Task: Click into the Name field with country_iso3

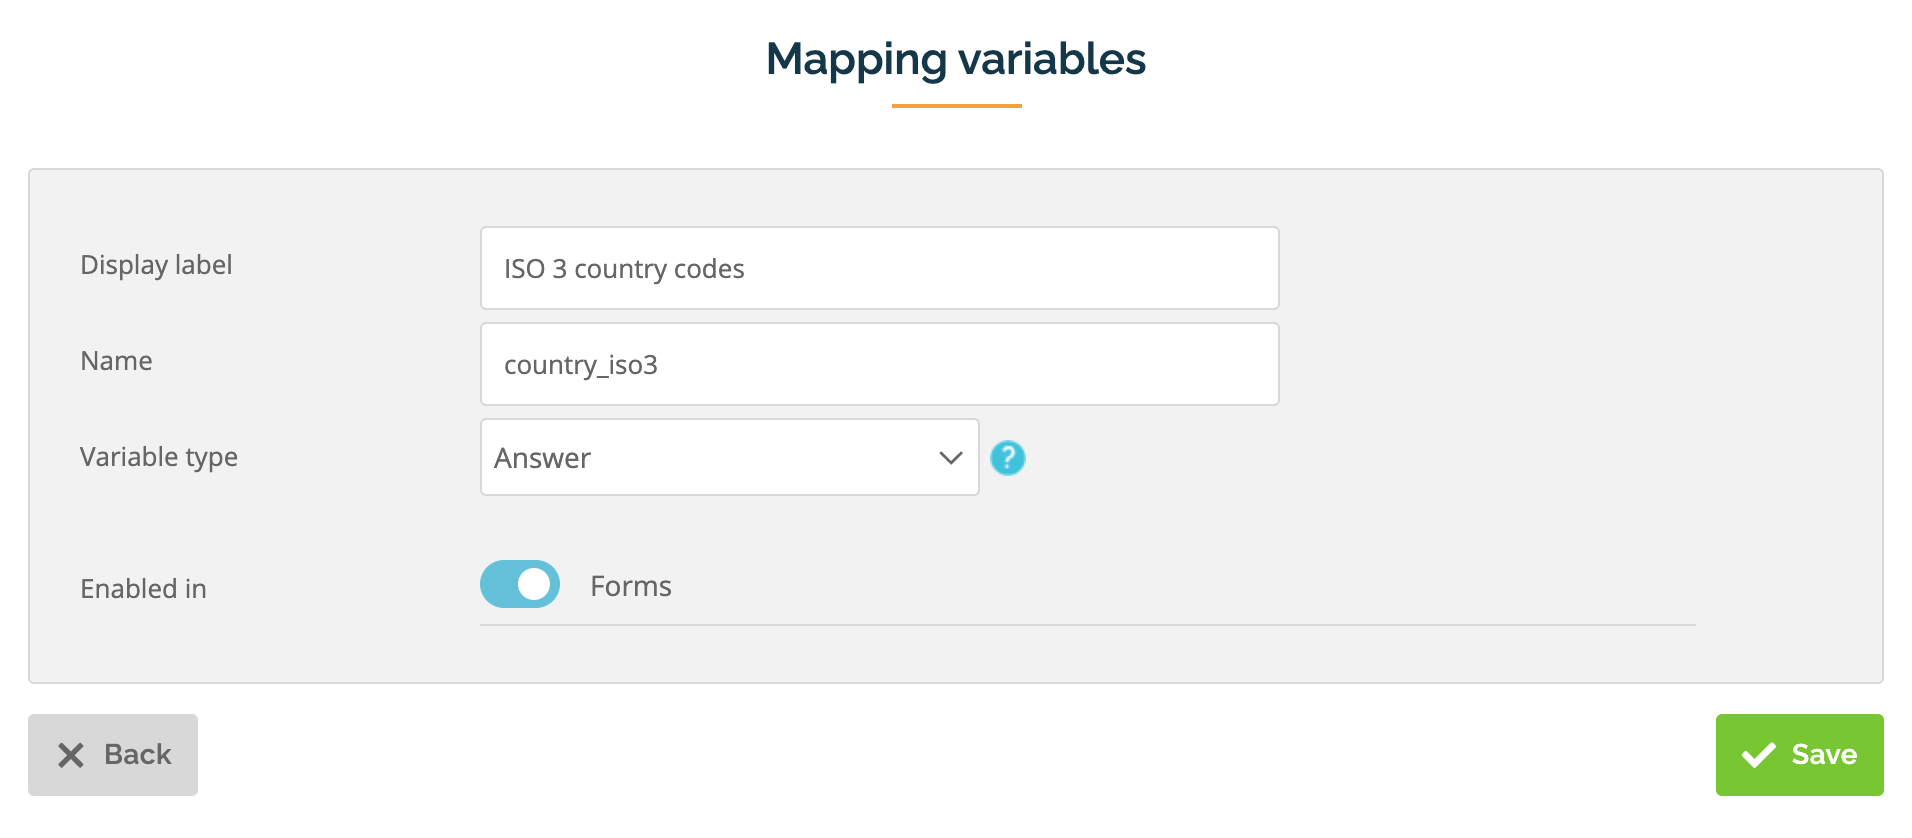Action: pos(878,365)
